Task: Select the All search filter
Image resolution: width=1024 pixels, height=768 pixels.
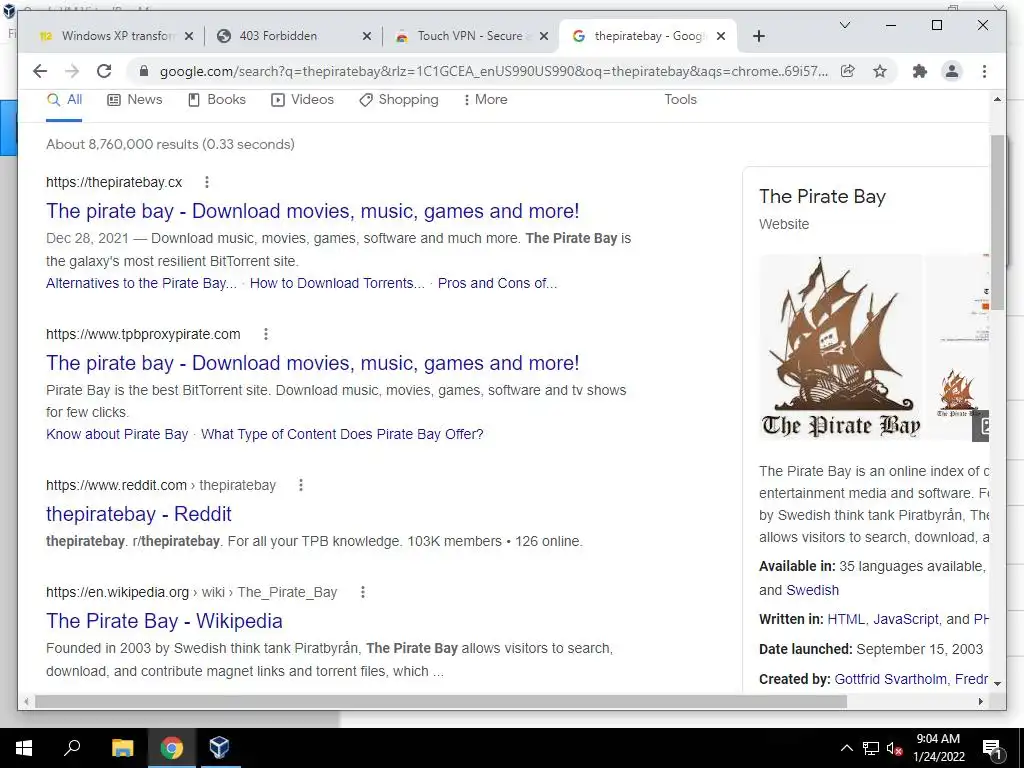Action: click(x=64, y=100)
